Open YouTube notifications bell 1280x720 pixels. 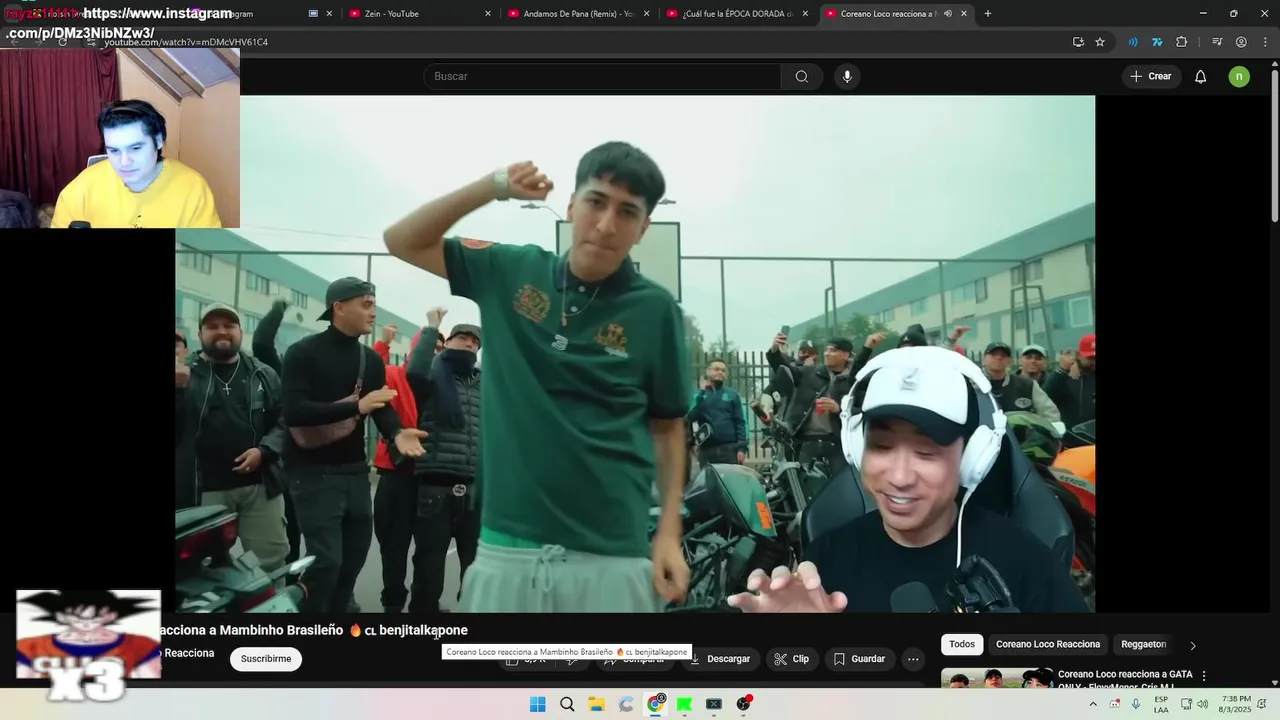click(x=1200, y=77)
